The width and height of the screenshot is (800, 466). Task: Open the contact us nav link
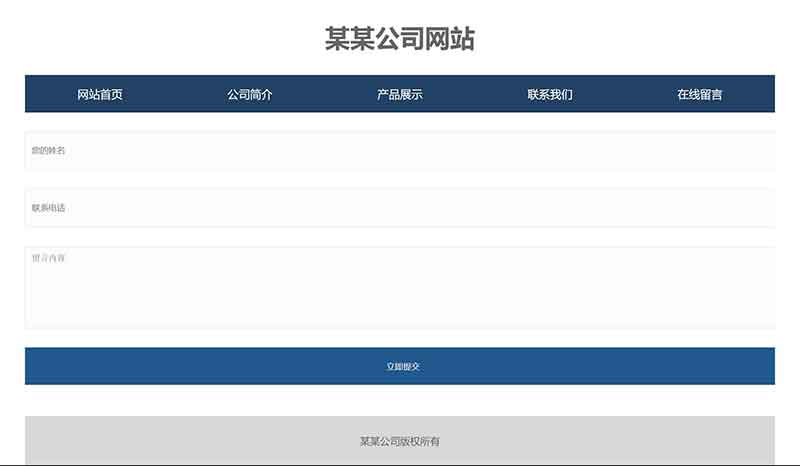point(550,95)
